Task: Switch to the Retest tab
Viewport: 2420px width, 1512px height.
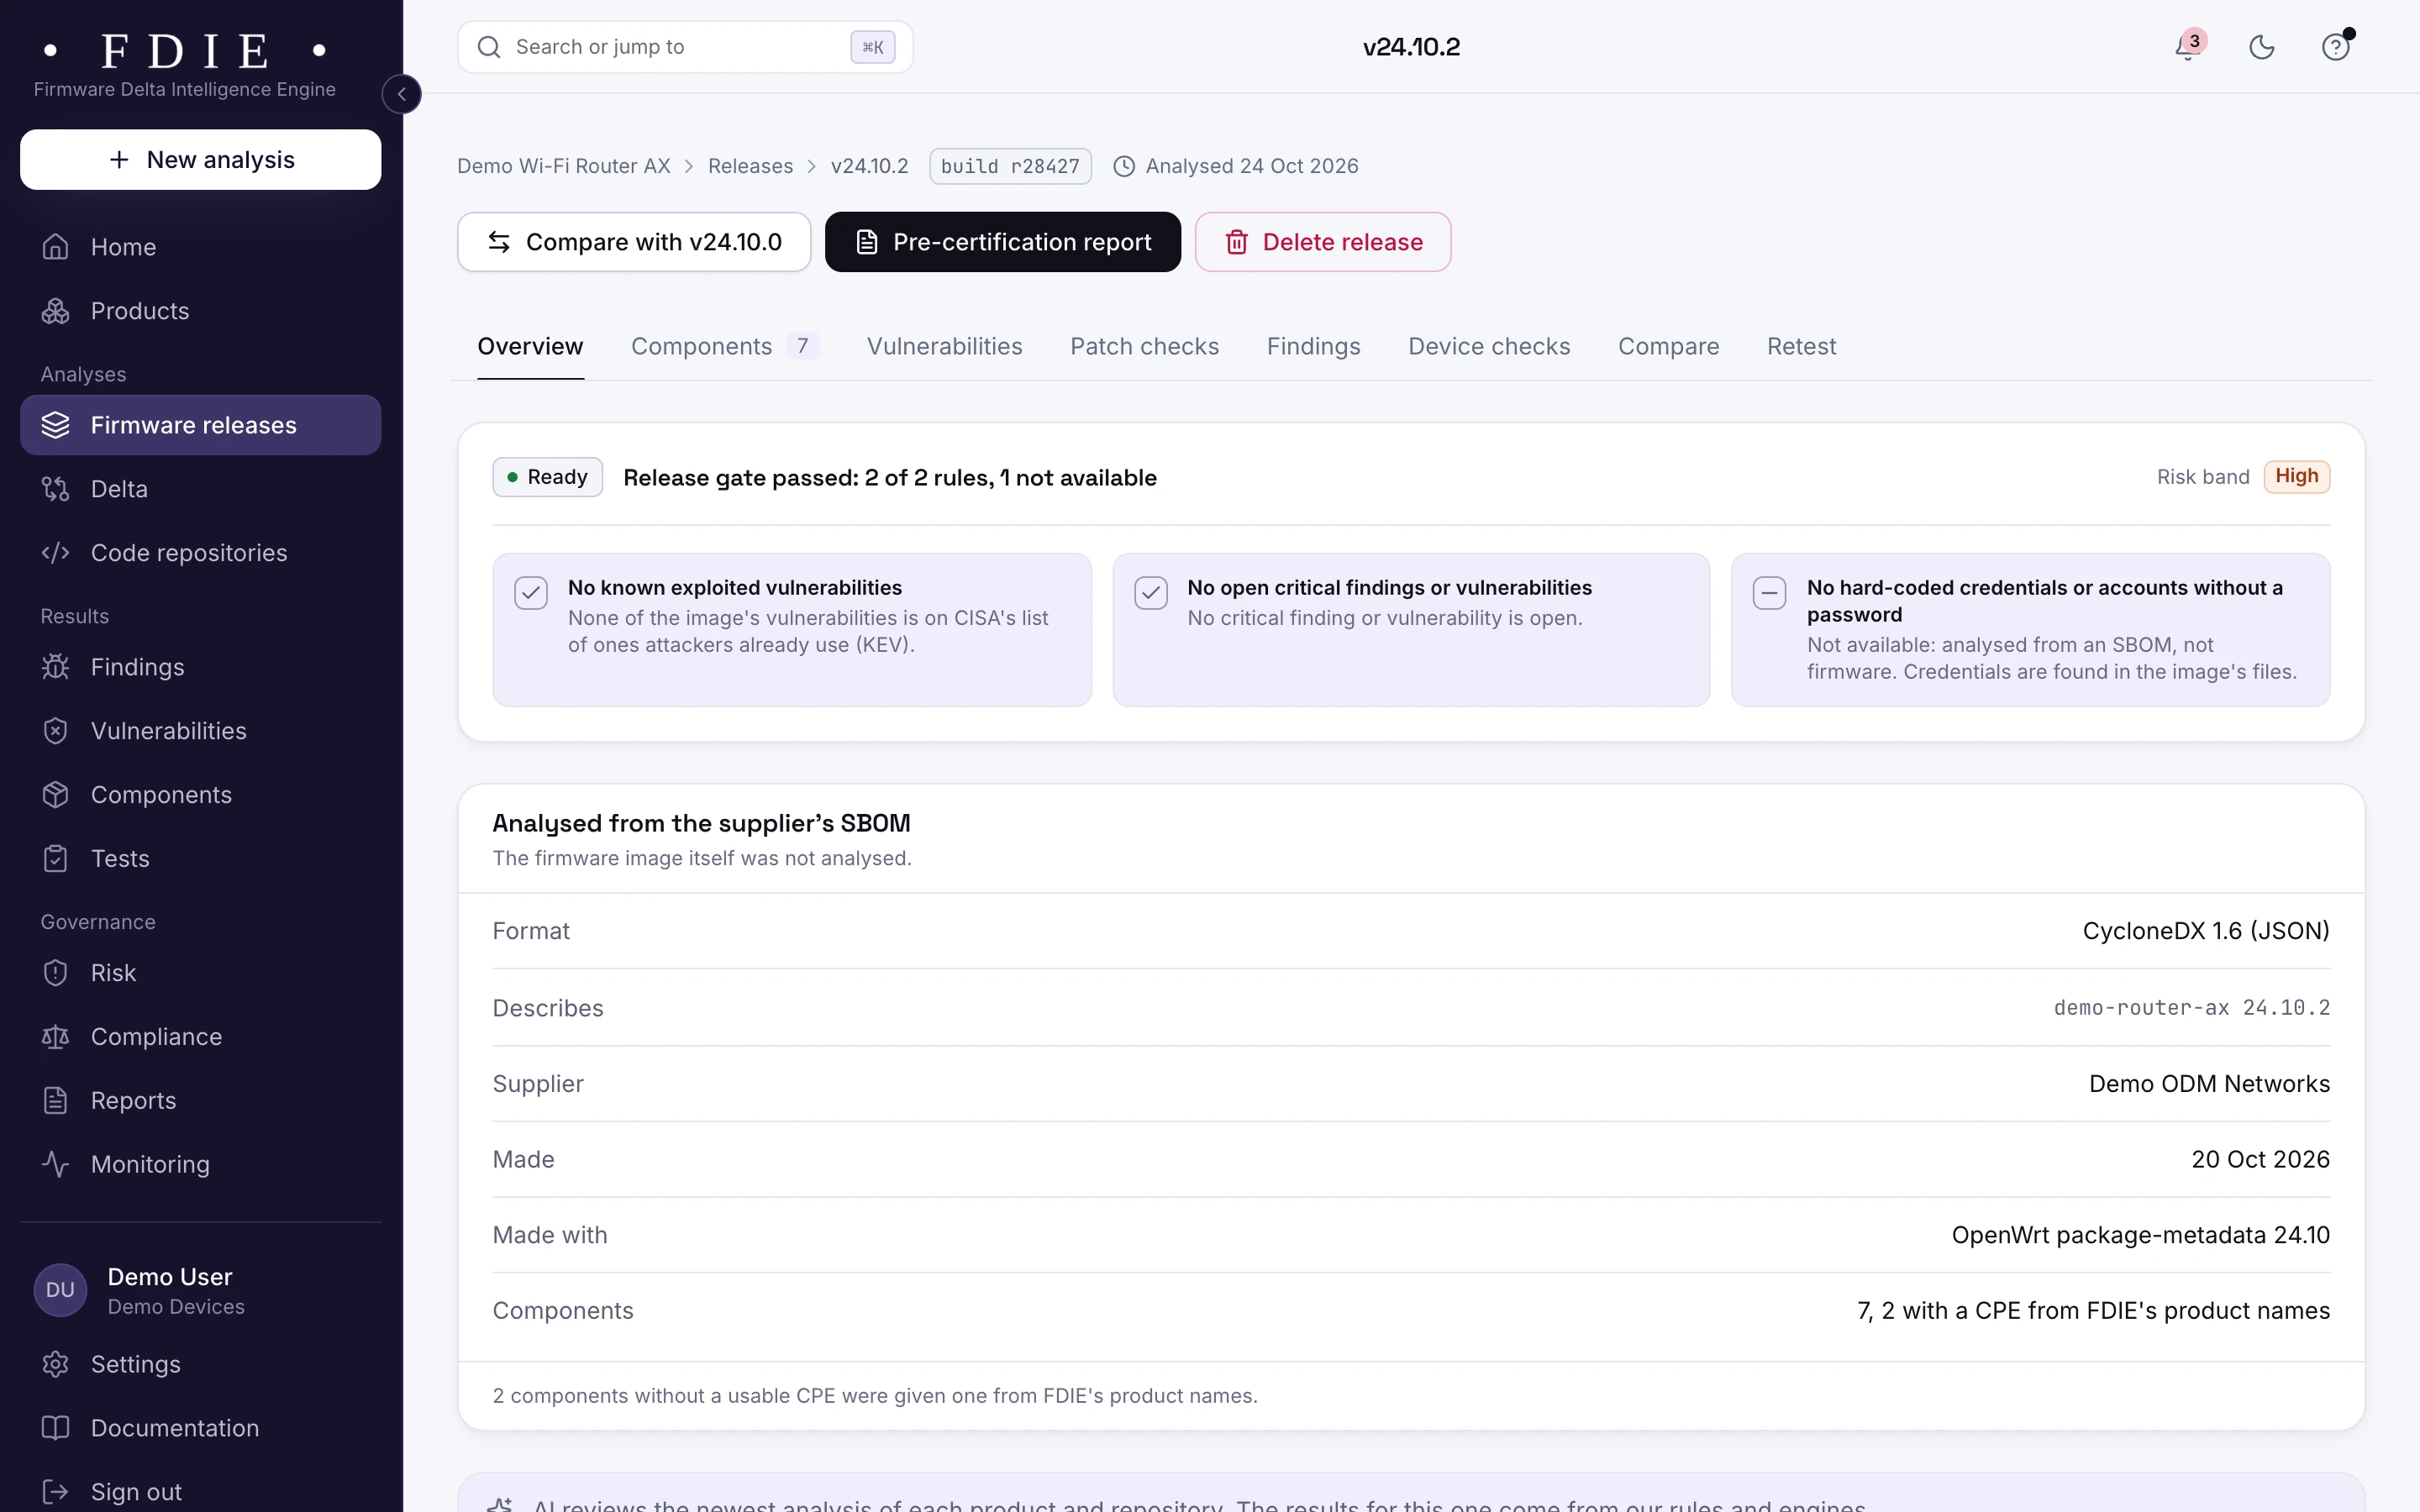Action: click(x=1801, y=347)
